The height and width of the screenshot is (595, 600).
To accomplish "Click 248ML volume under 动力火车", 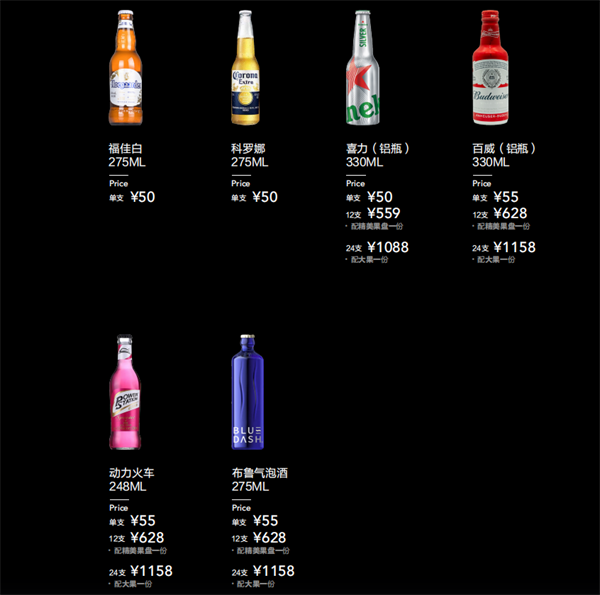I will (x=127, y=487).
